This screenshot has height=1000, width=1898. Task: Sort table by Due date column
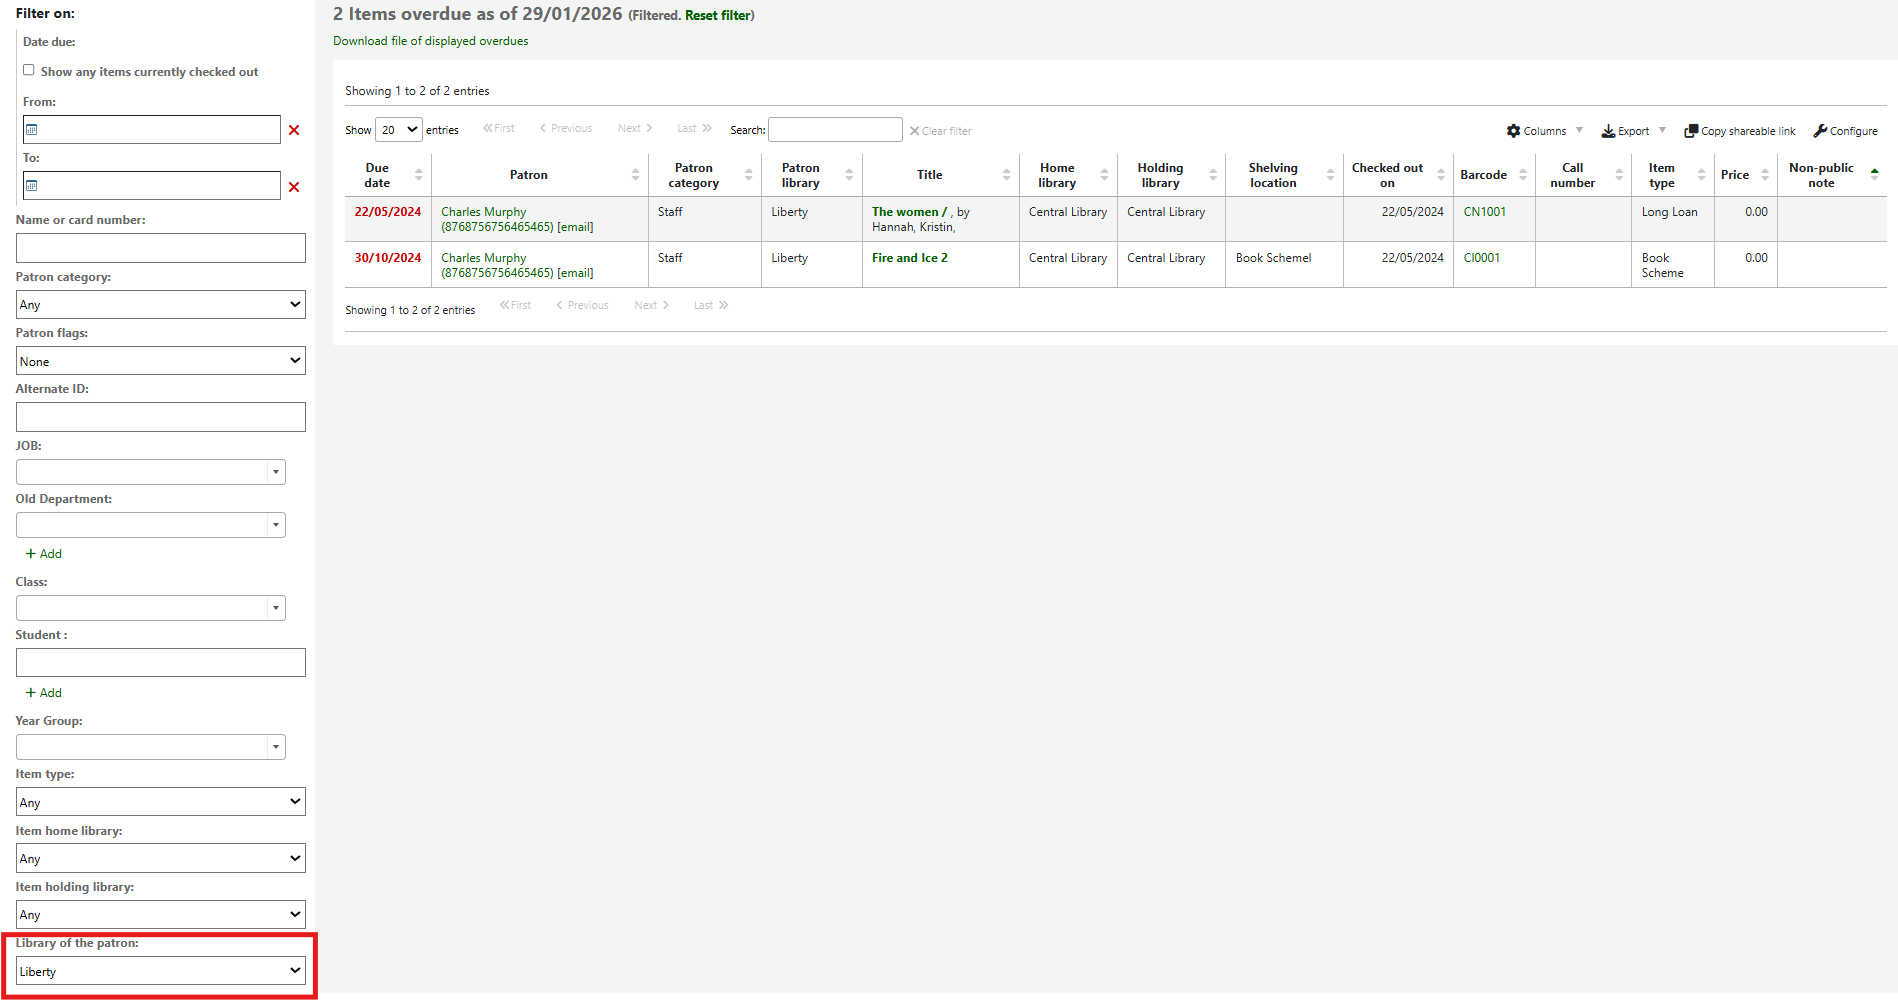click(x=388, y=175)
